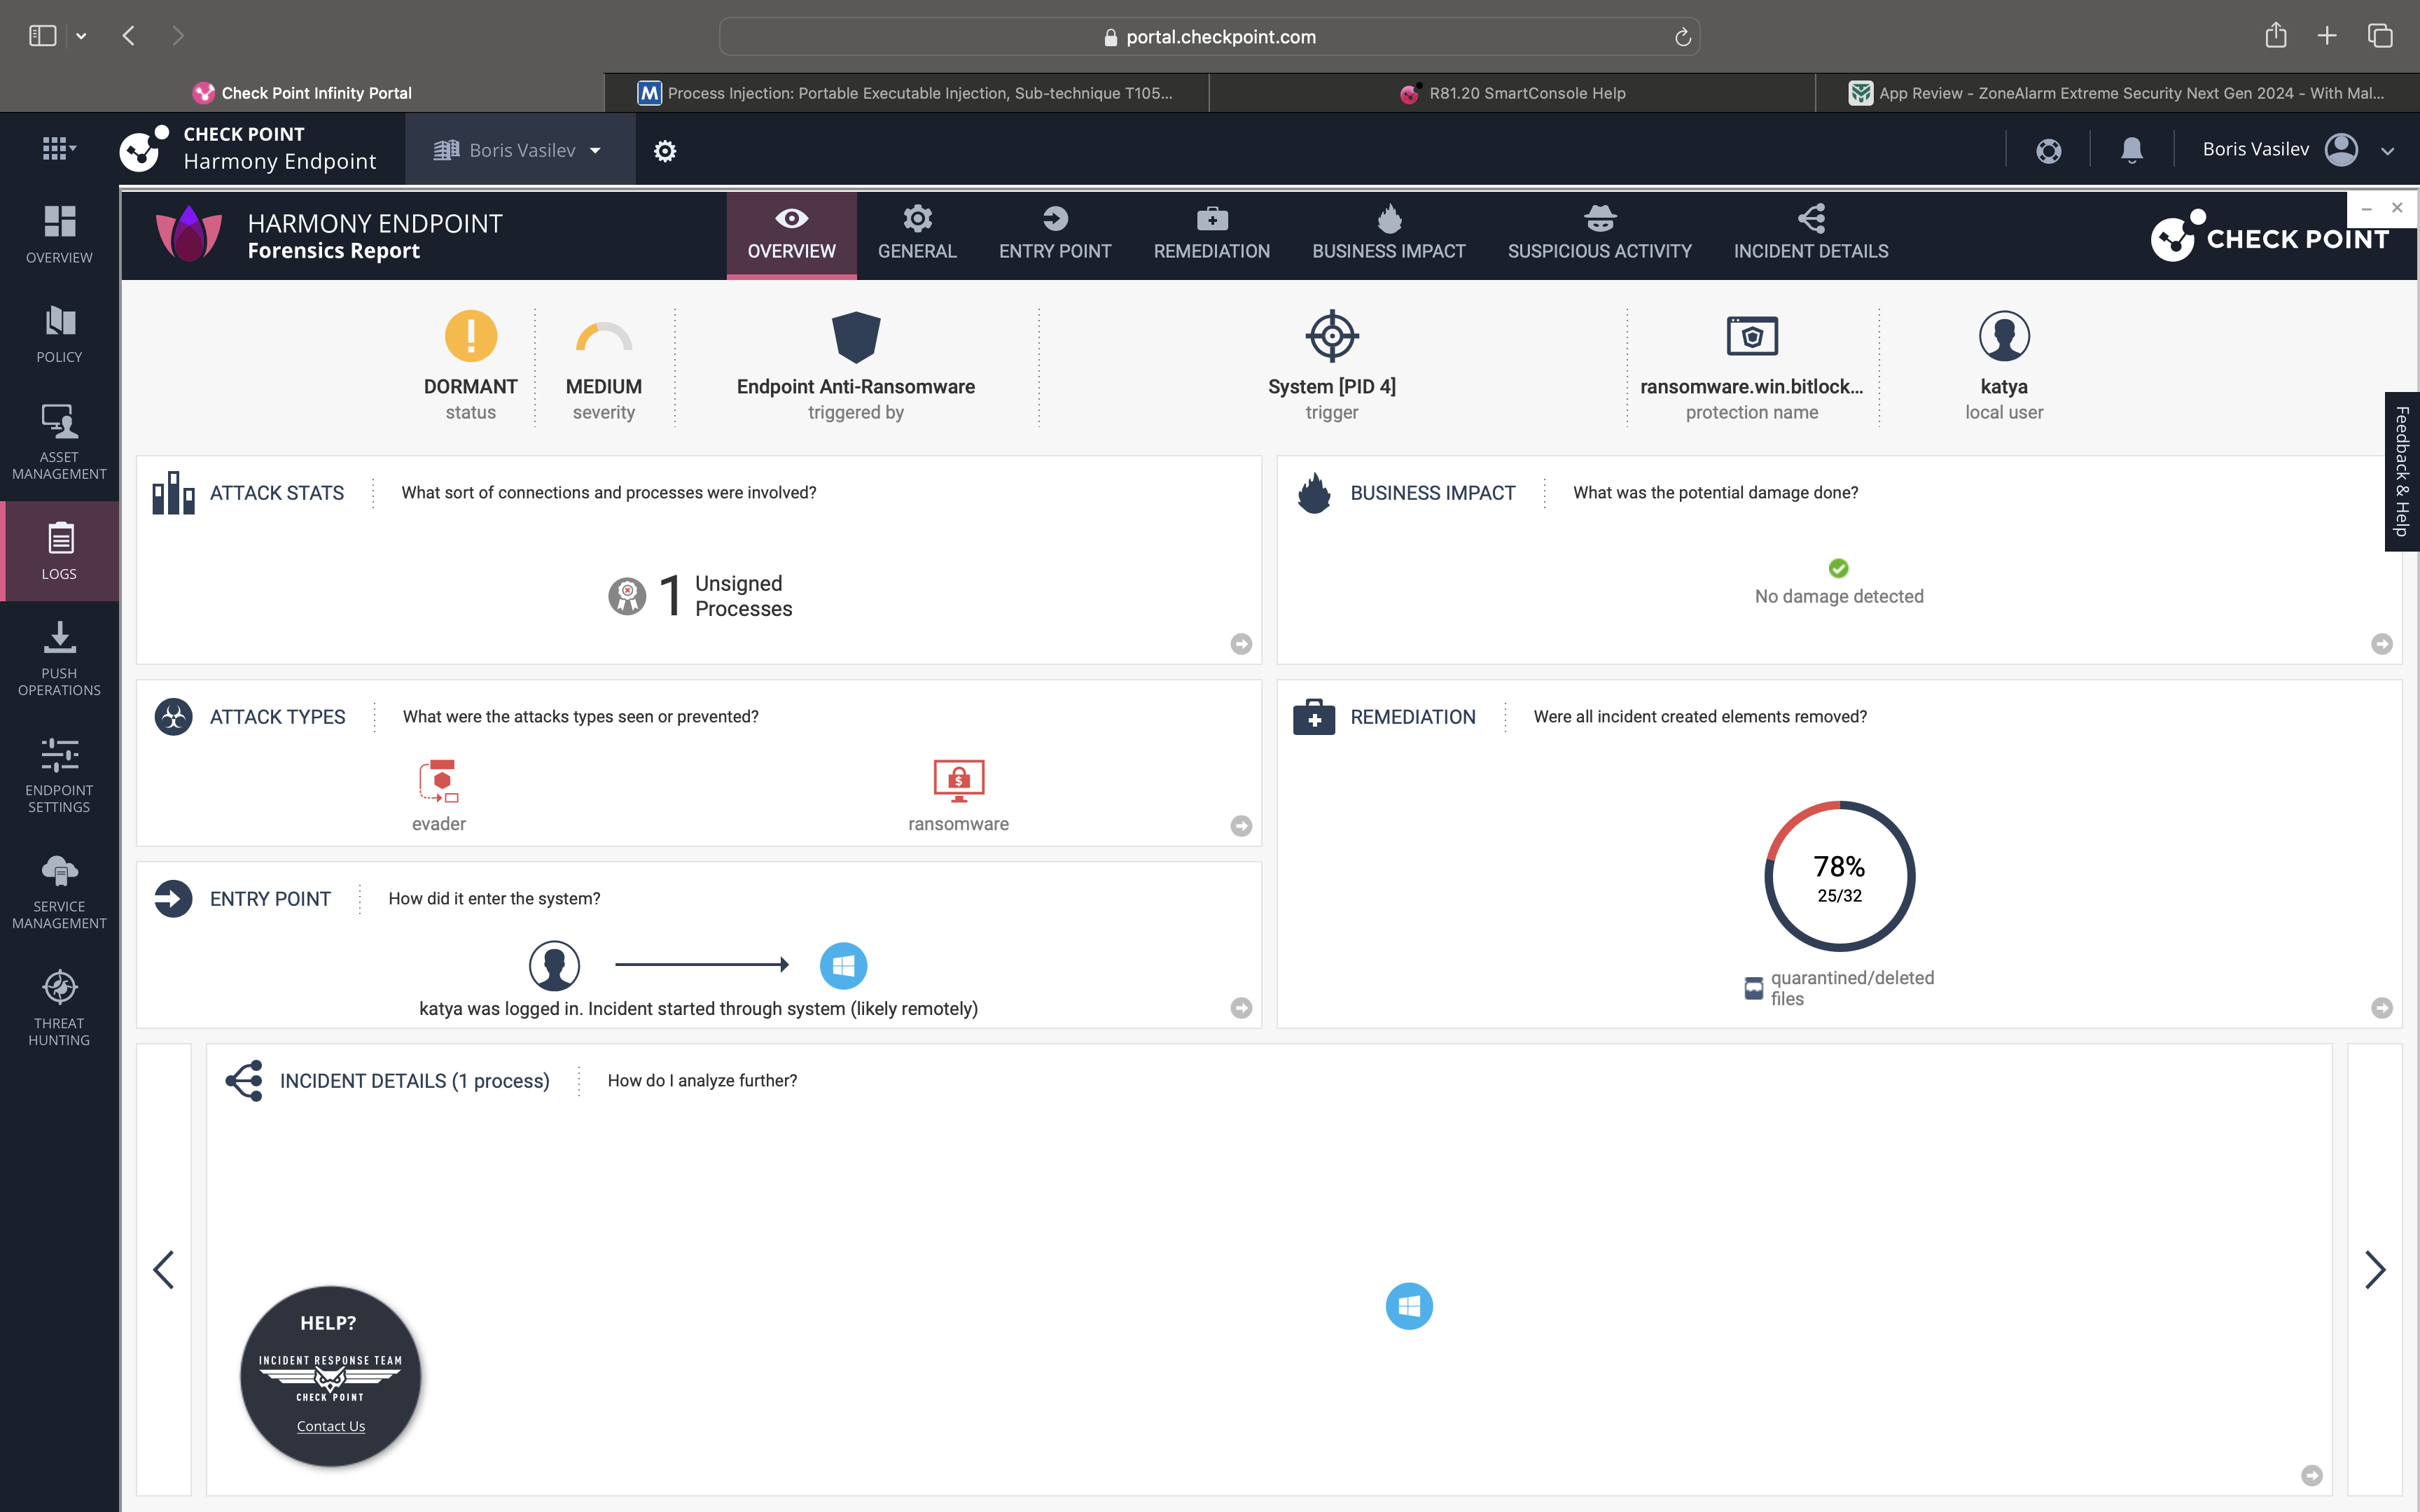Open the Overview sidebar section
This screenshot has height=1512, width=2420.
tap(59, 234)
